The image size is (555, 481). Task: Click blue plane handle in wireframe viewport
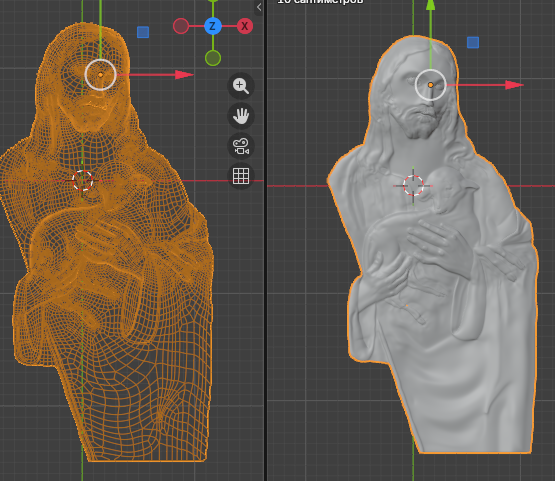(143, 32)
